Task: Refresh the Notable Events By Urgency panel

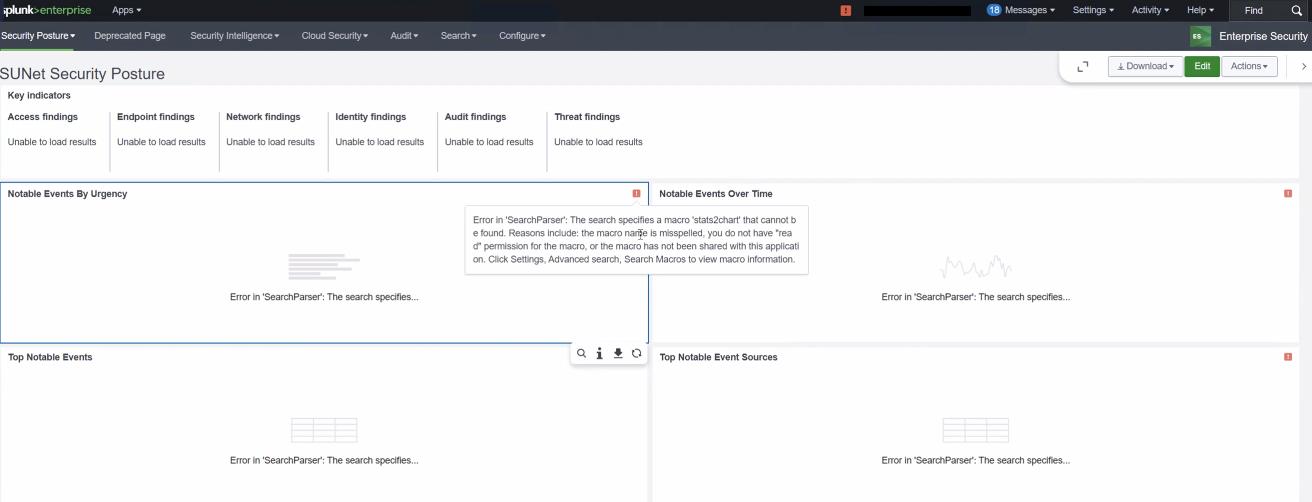Action: pyautogui.click(x=636, y=353)
